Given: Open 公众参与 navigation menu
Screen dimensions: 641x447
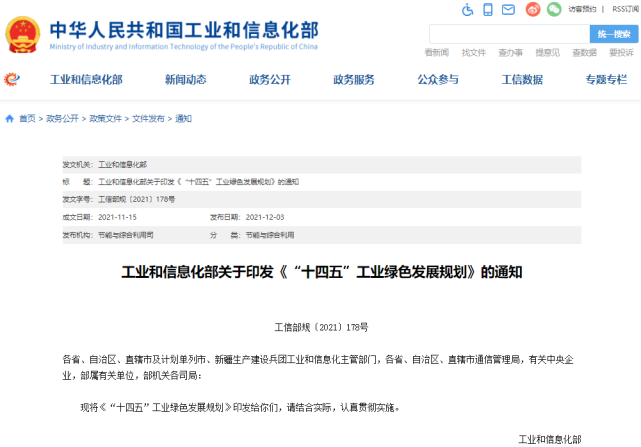Looking at the screenshot, I should point(438,79).
